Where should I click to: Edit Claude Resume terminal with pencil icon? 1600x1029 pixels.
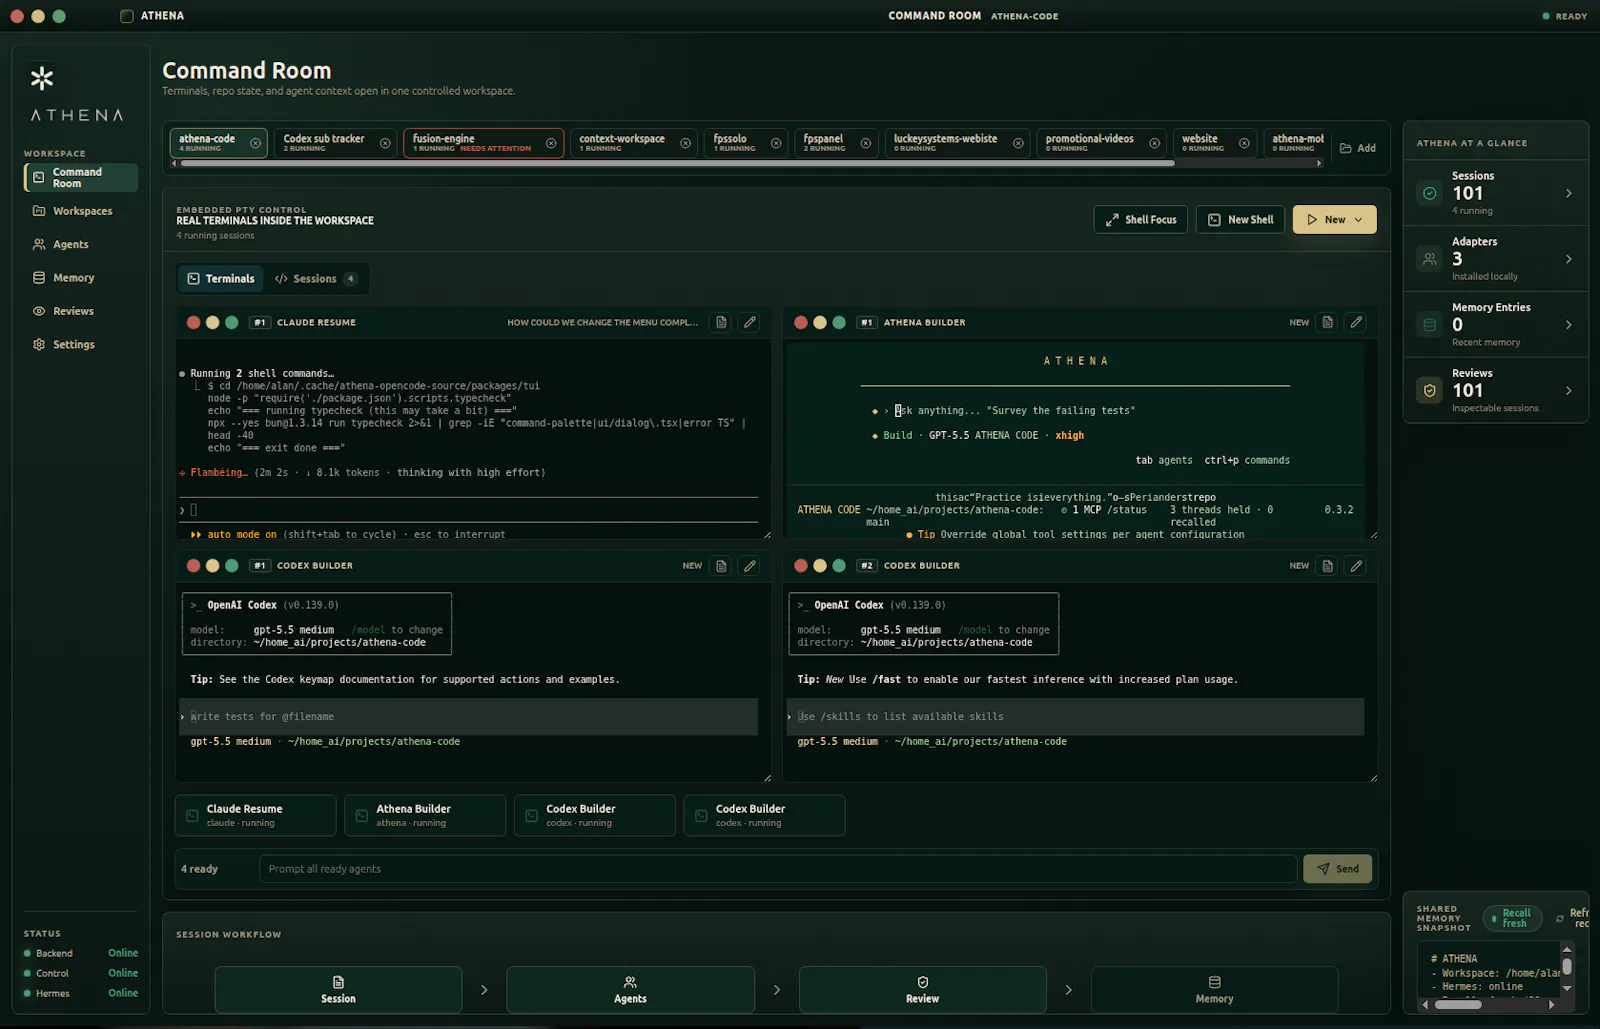[x=750, y=322]
